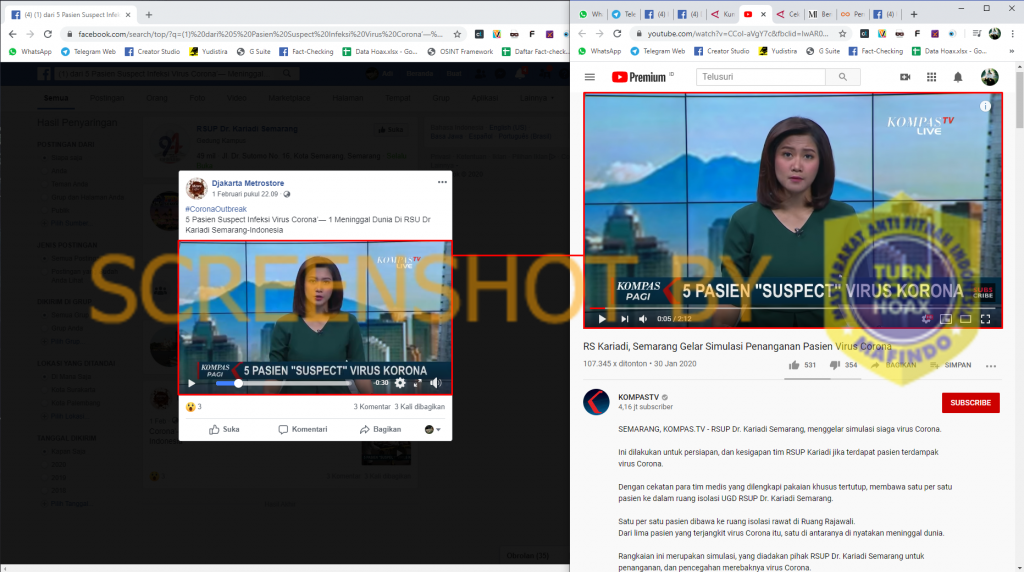Subscribe to KOMPASTV channel

(970, 403)
